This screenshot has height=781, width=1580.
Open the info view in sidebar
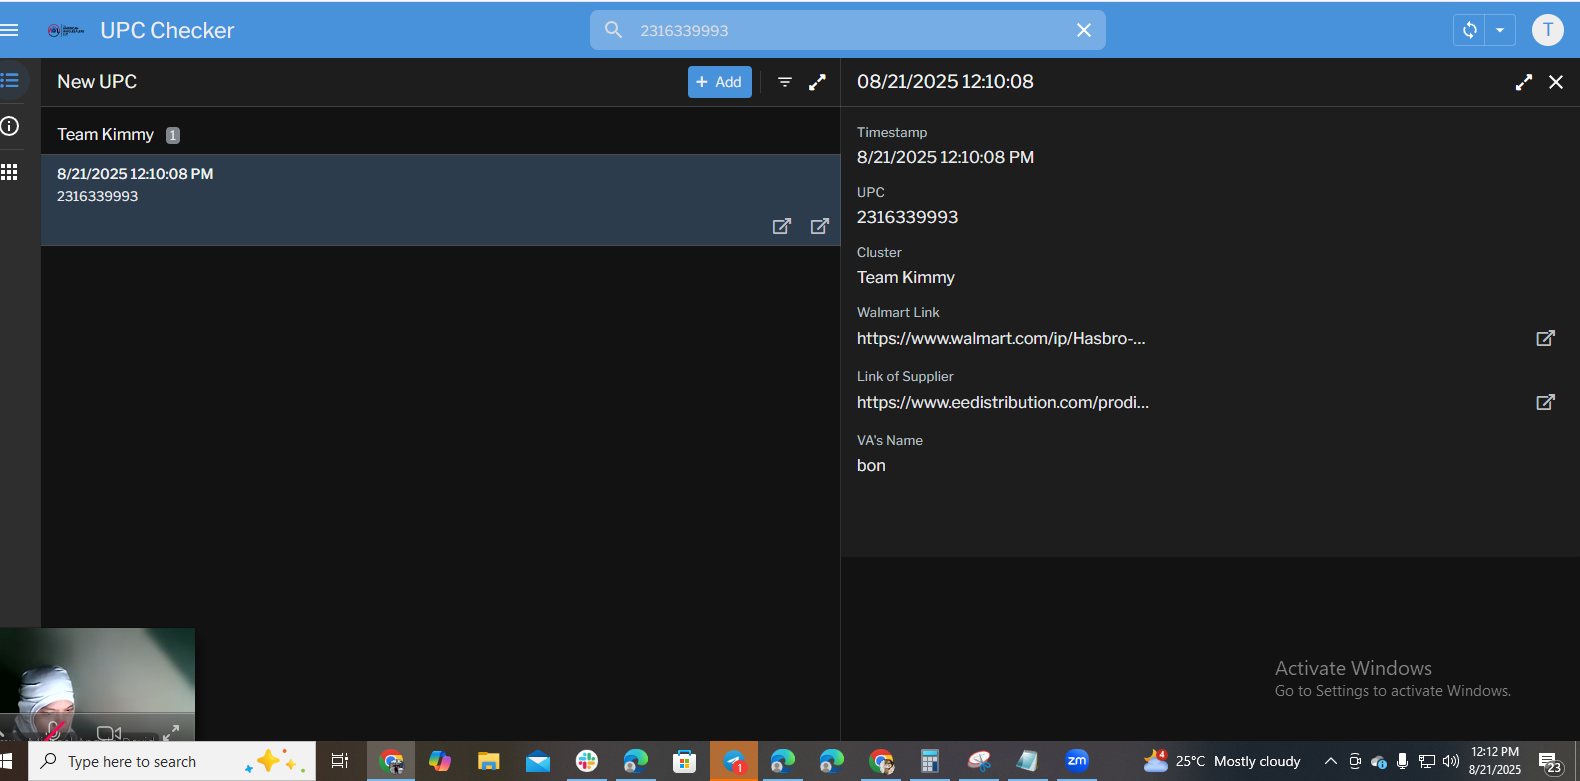(10, 126)
